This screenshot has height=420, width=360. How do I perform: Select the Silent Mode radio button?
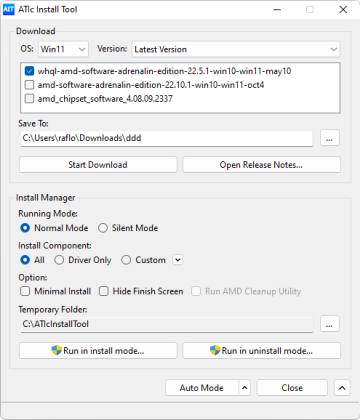(x=103, y=228)
